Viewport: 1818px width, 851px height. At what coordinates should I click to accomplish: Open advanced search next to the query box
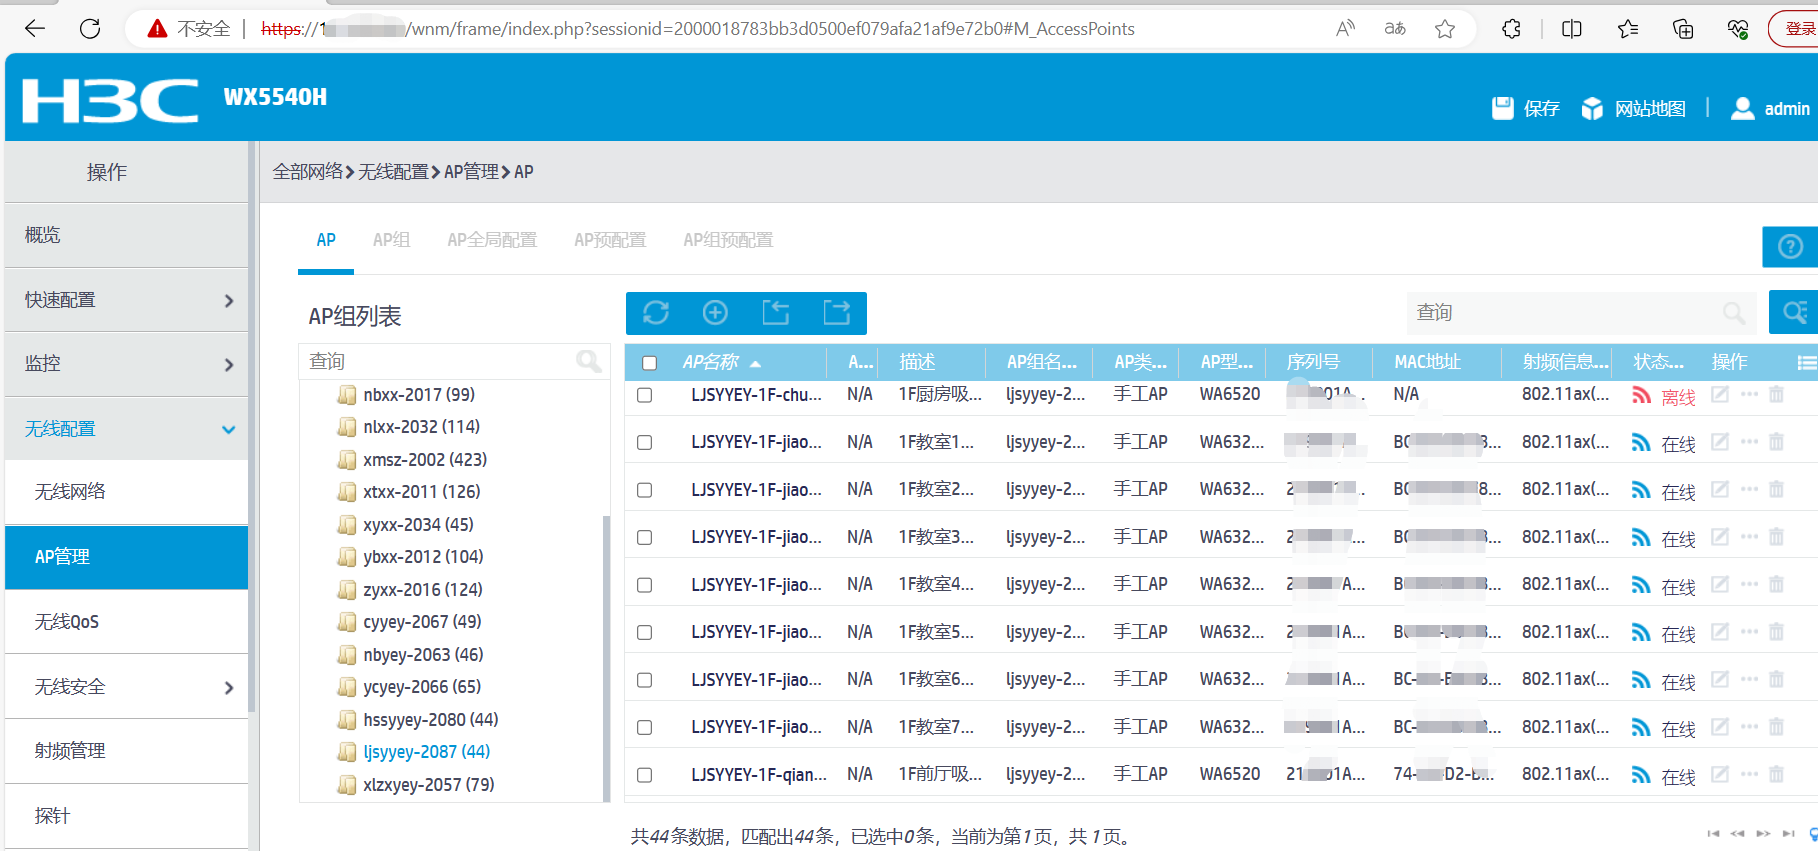click(x=1794, y=313)
